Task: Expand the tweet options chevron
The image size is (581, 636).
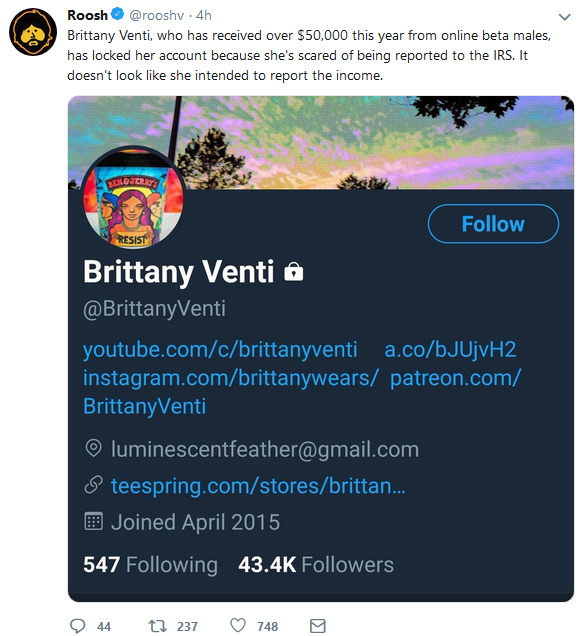Action: click(x=565, y=17)
